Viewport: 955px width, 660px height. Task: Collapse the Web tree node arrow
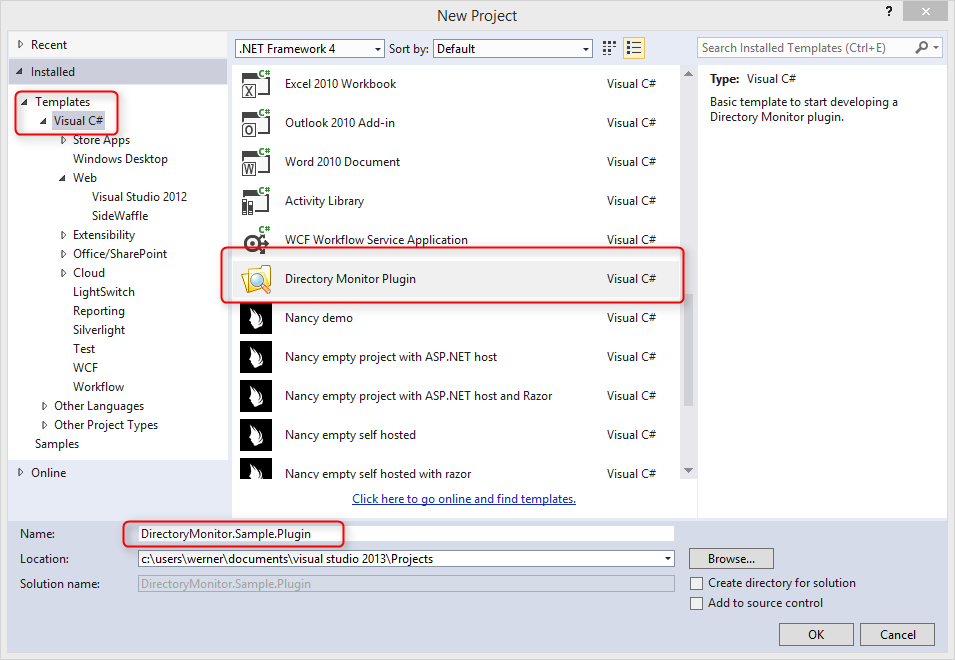tap(62, 178)
